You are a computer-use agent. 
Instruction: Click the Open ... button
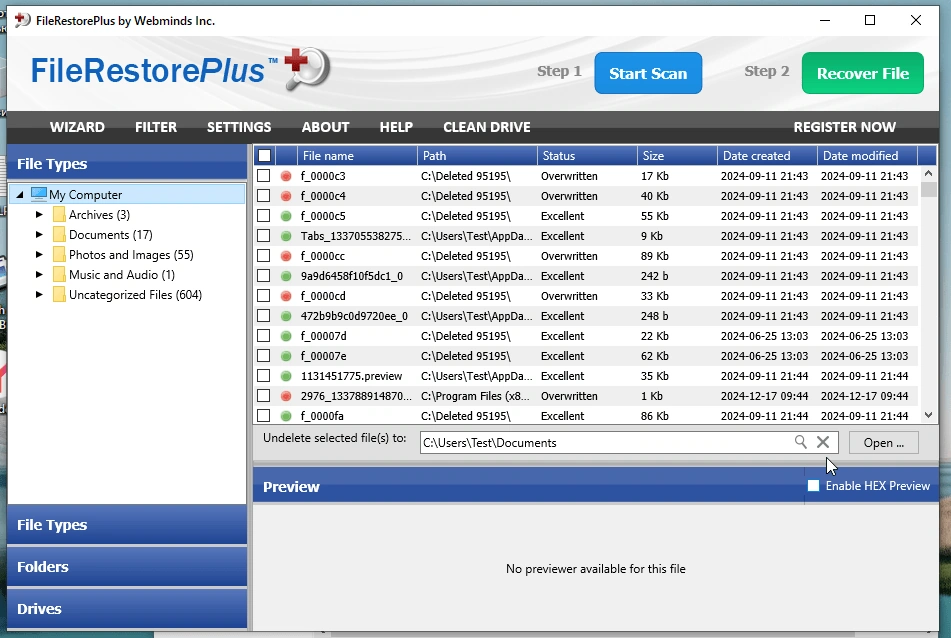pos(883,443)
